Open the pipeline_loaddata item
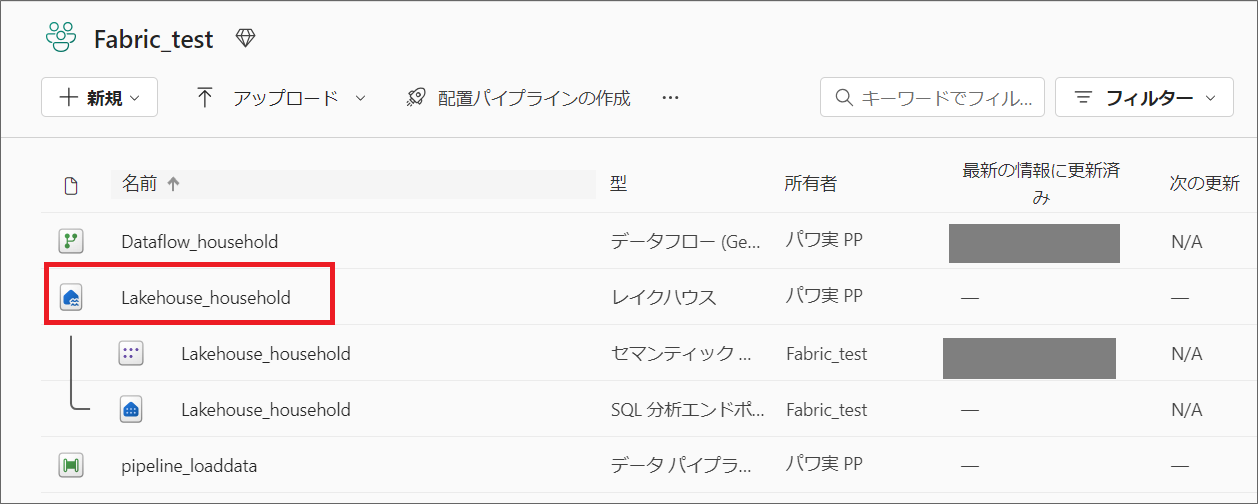 point(189,465)
